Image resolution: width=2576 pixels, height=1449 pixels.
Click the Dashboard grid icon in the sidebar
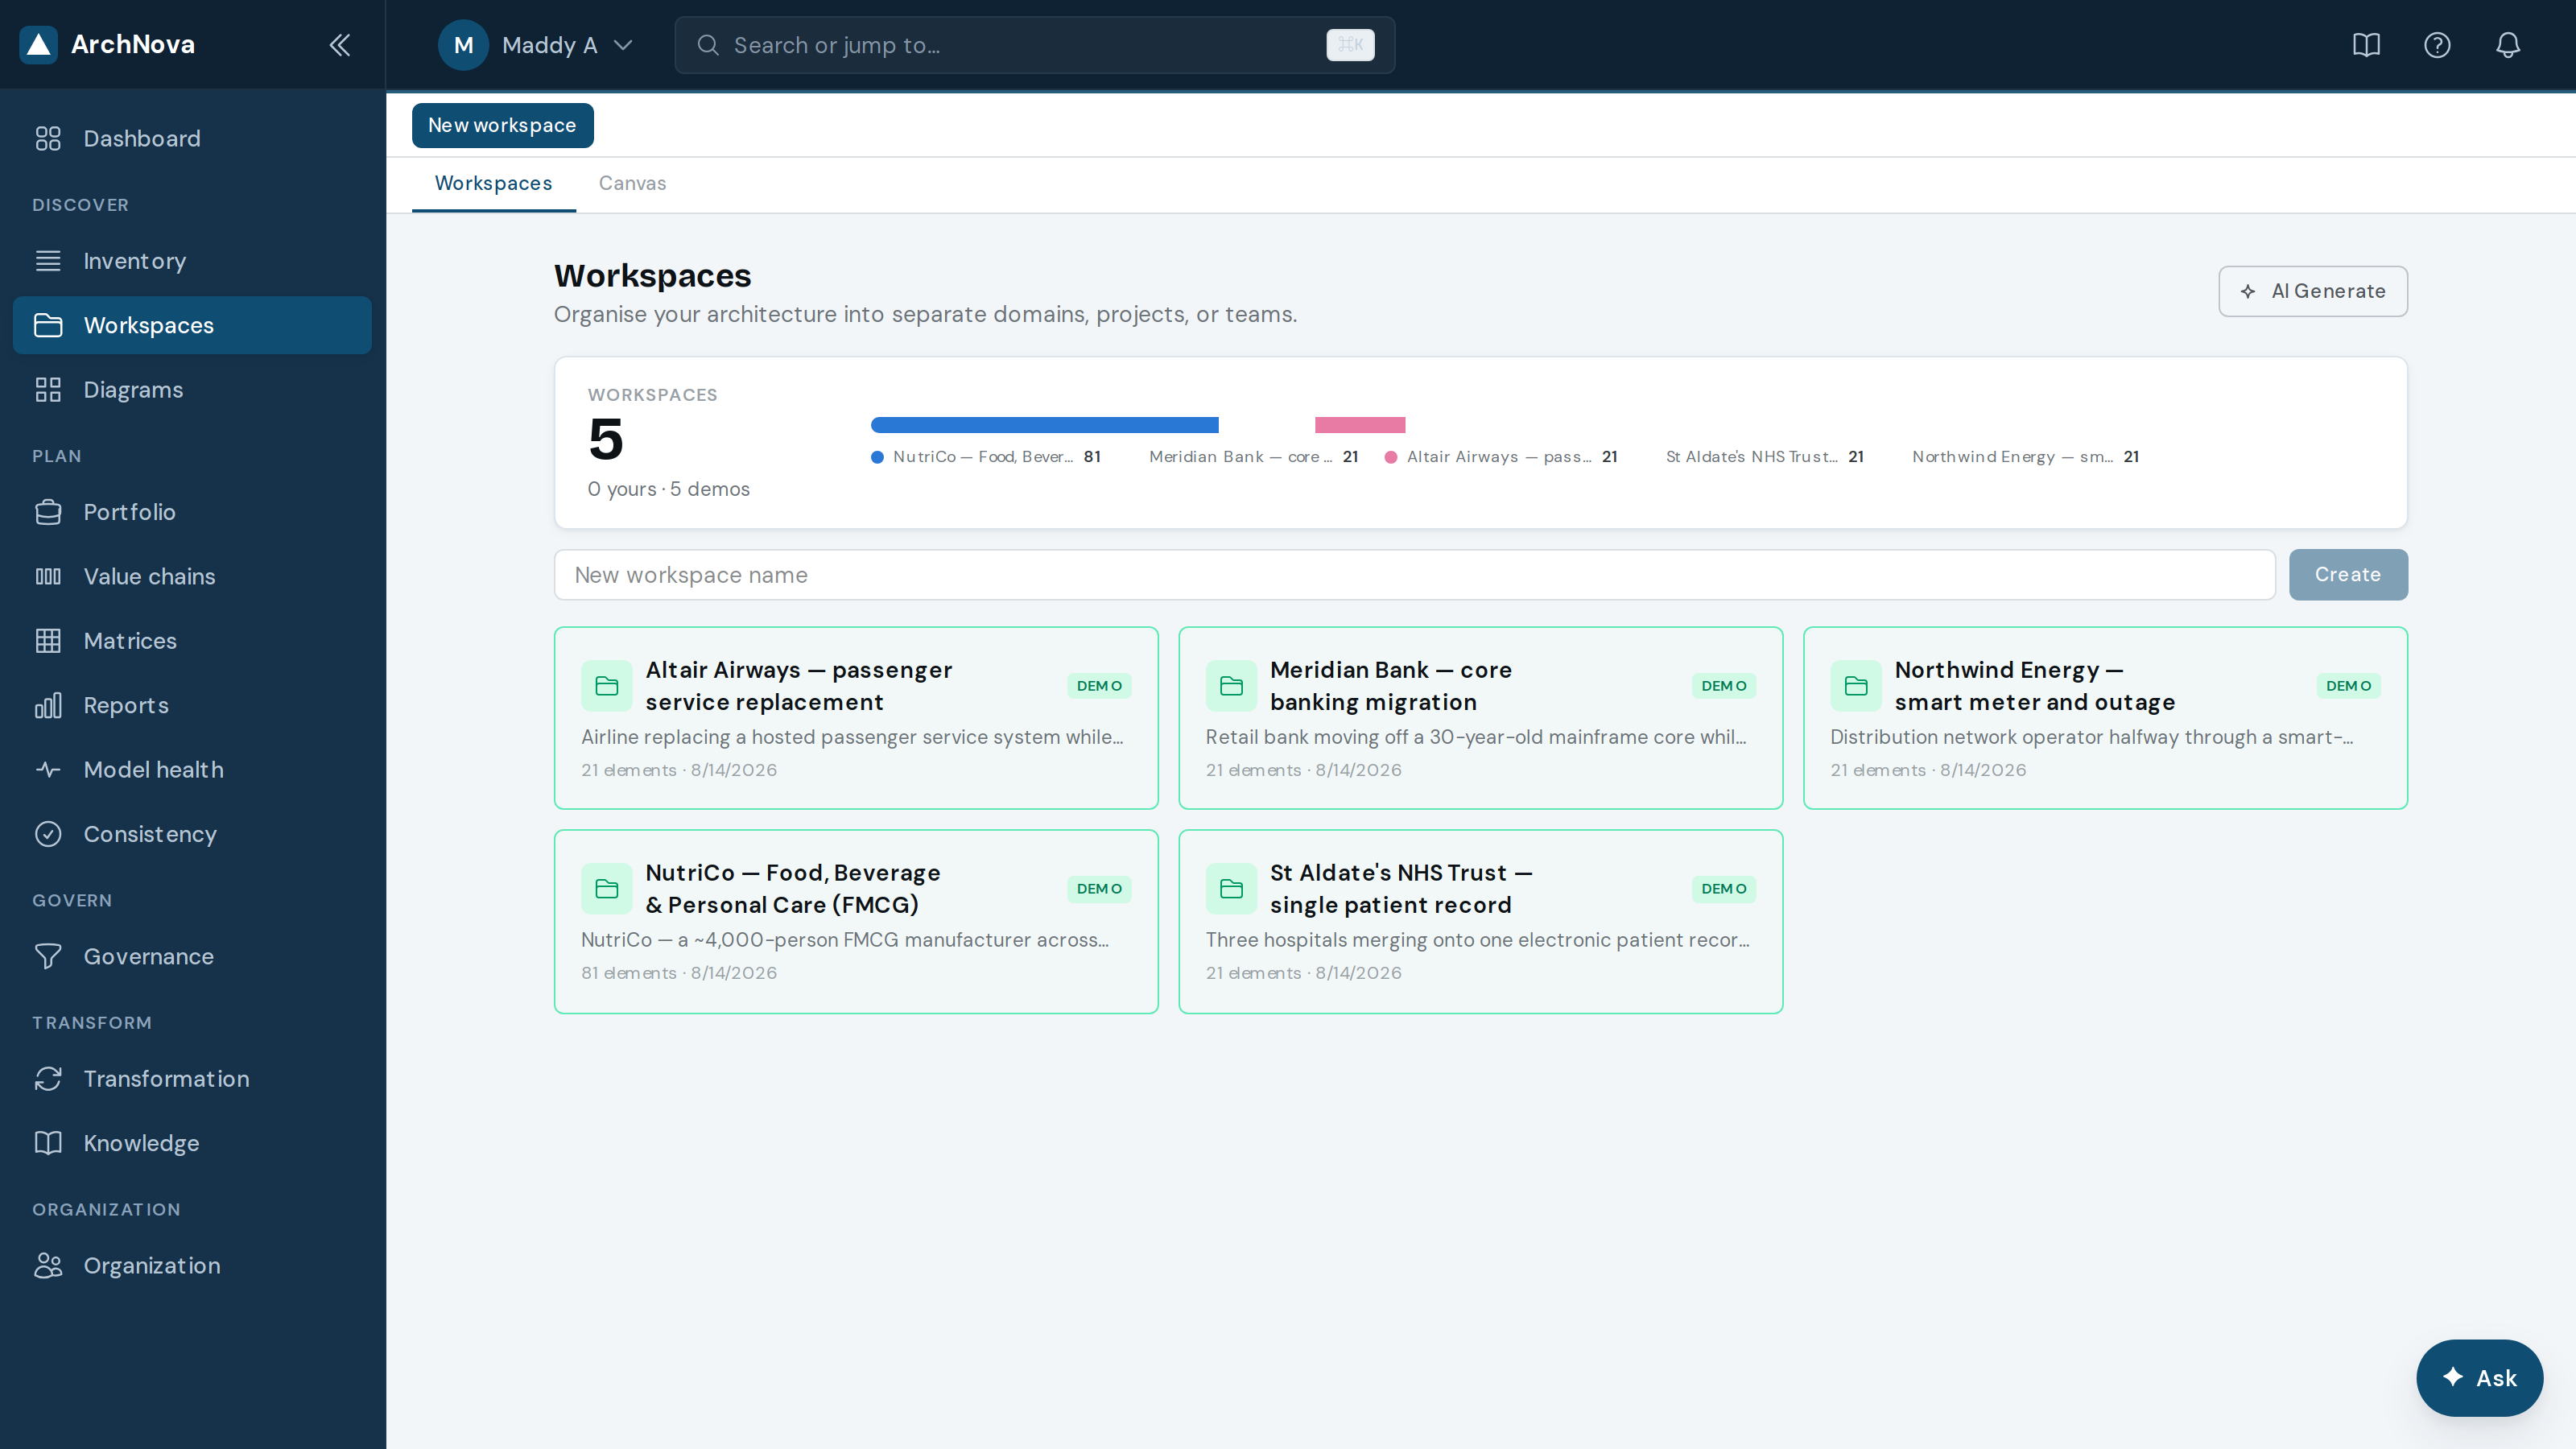(x=48, y=139)
